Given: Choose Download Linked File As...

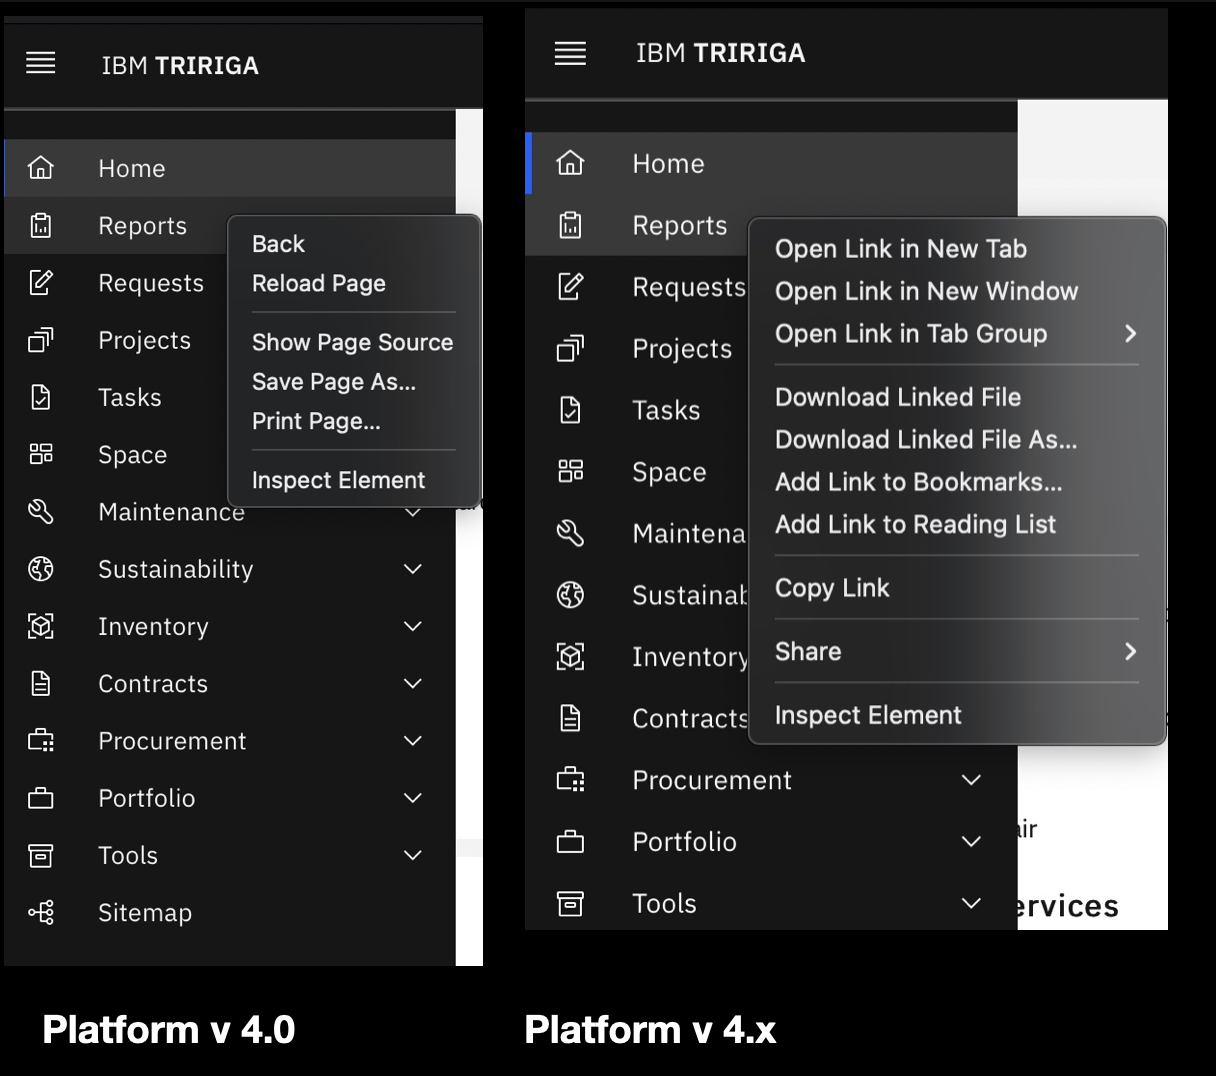Looking at the screenshot, I should (x=926, y=439).
